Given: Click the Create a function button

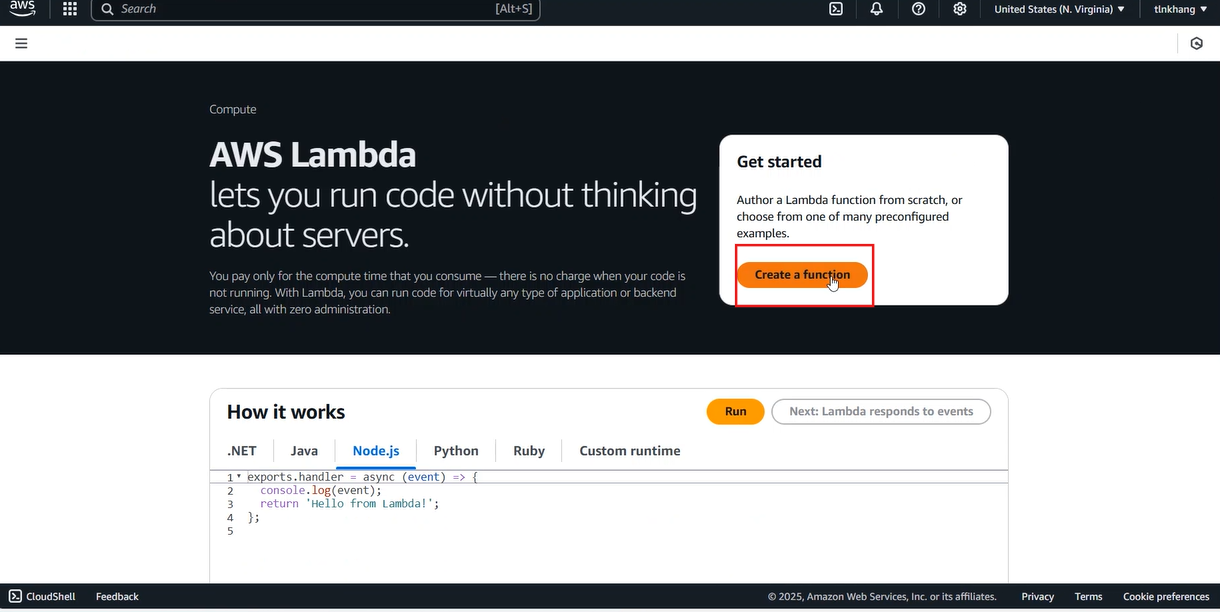Looking at the screenshot, I should click(802, 275).
